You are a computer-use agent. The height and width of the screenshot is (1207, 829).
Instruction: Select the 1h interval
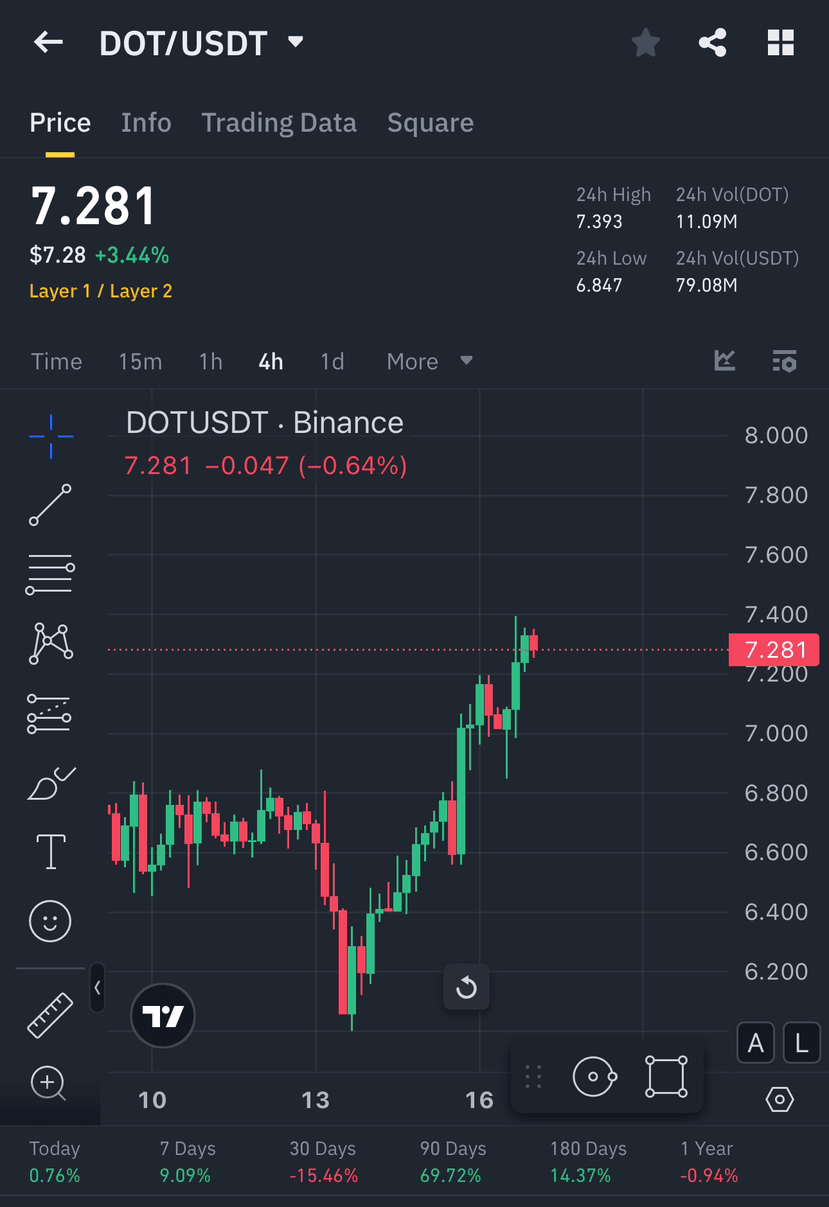click(x=210, y=362)
